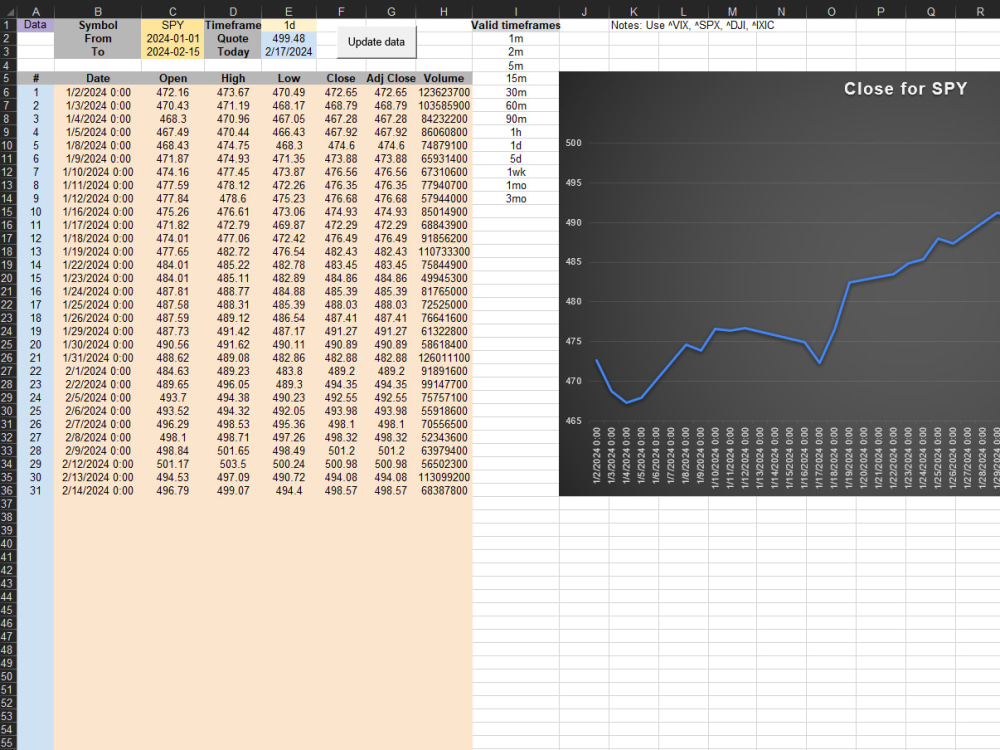
Task: Click the Open value 501.17
Action: [173, 464]
